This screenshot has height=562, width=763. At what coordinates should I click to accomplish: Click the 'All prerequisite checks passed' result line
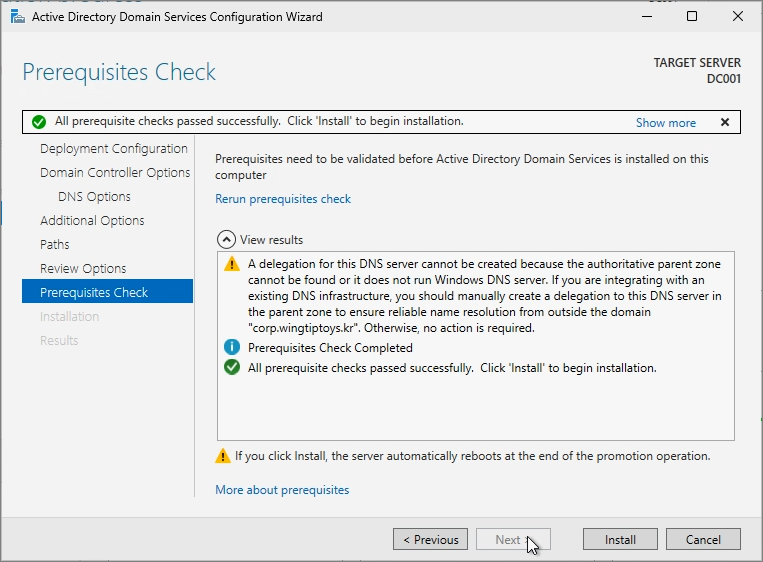pyautogui.click(x=452, y=368)
